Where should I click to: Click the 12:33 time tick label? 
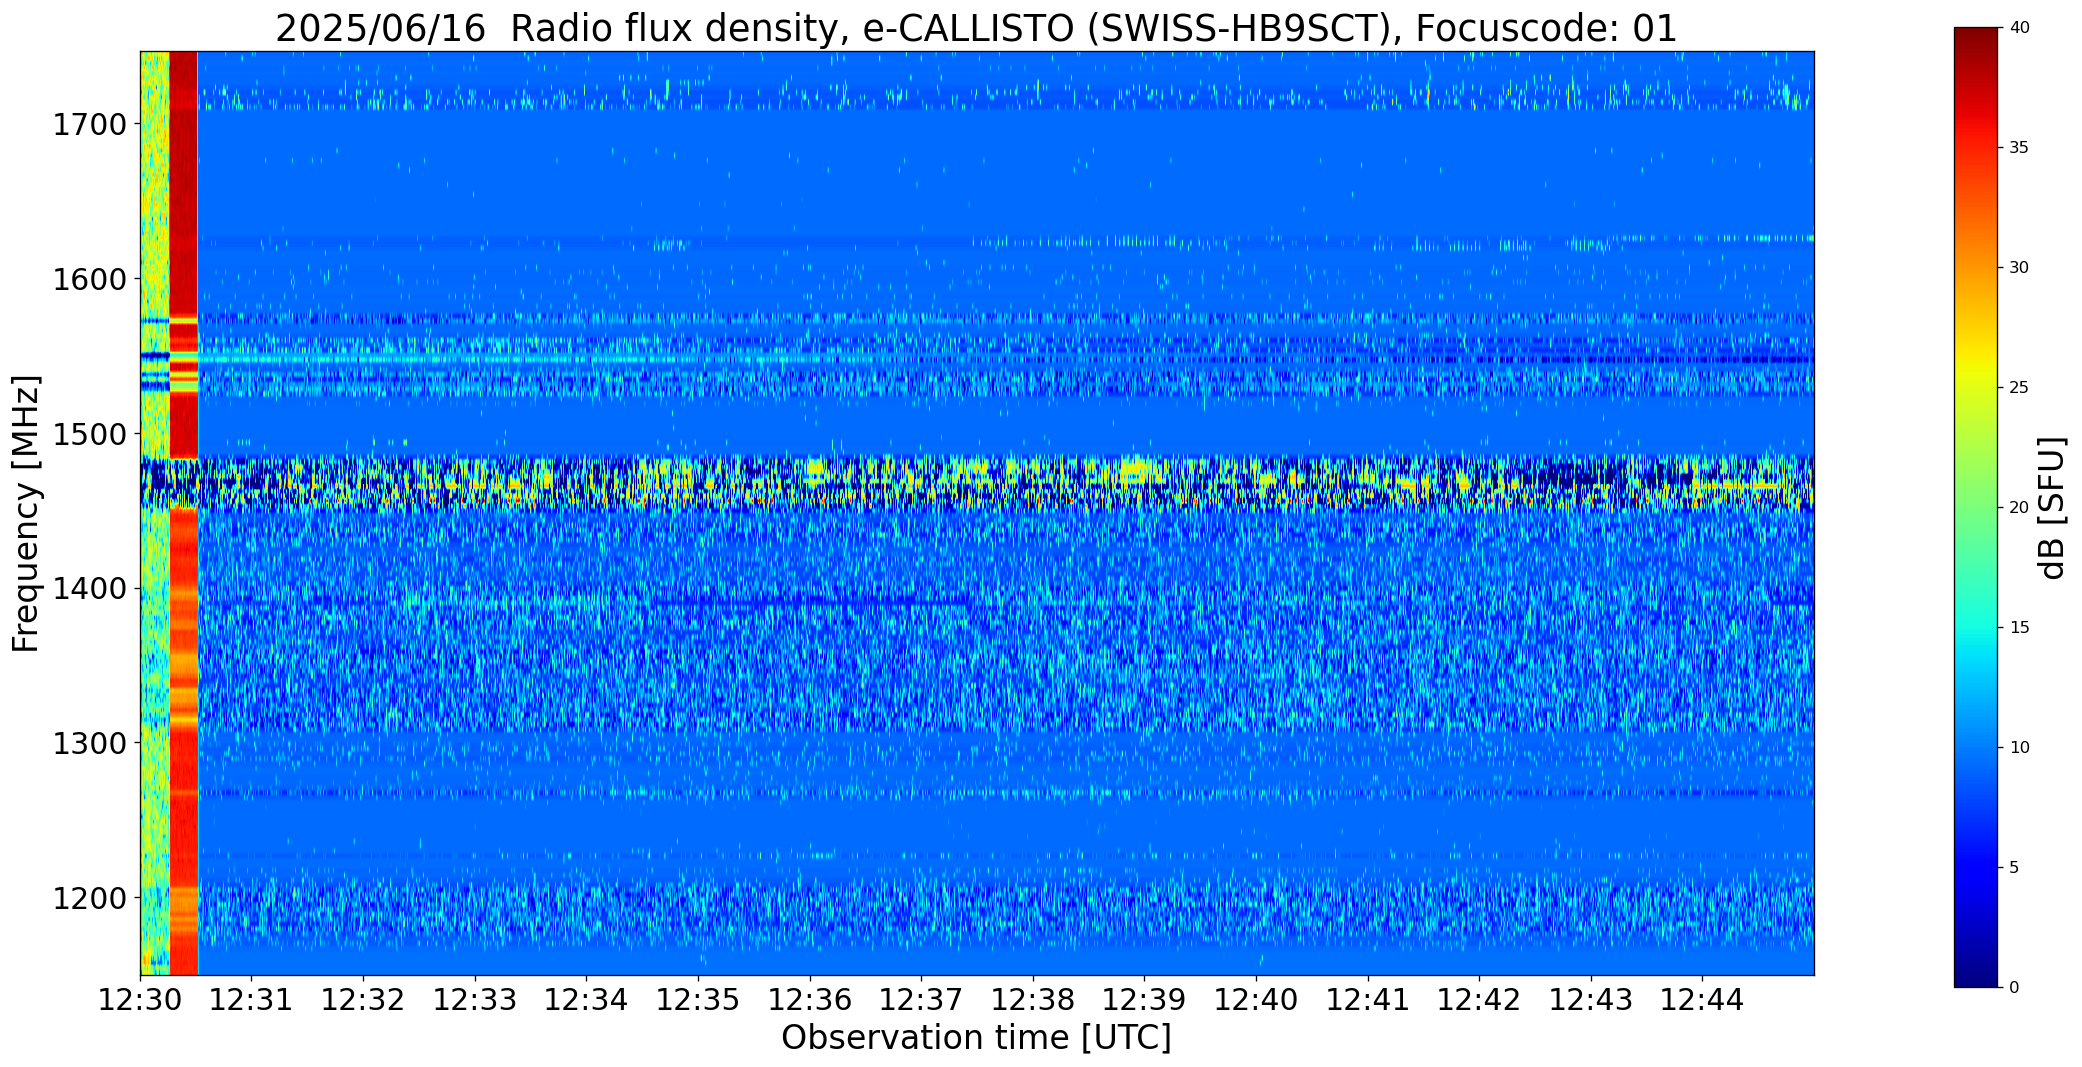pos(475,1000)
